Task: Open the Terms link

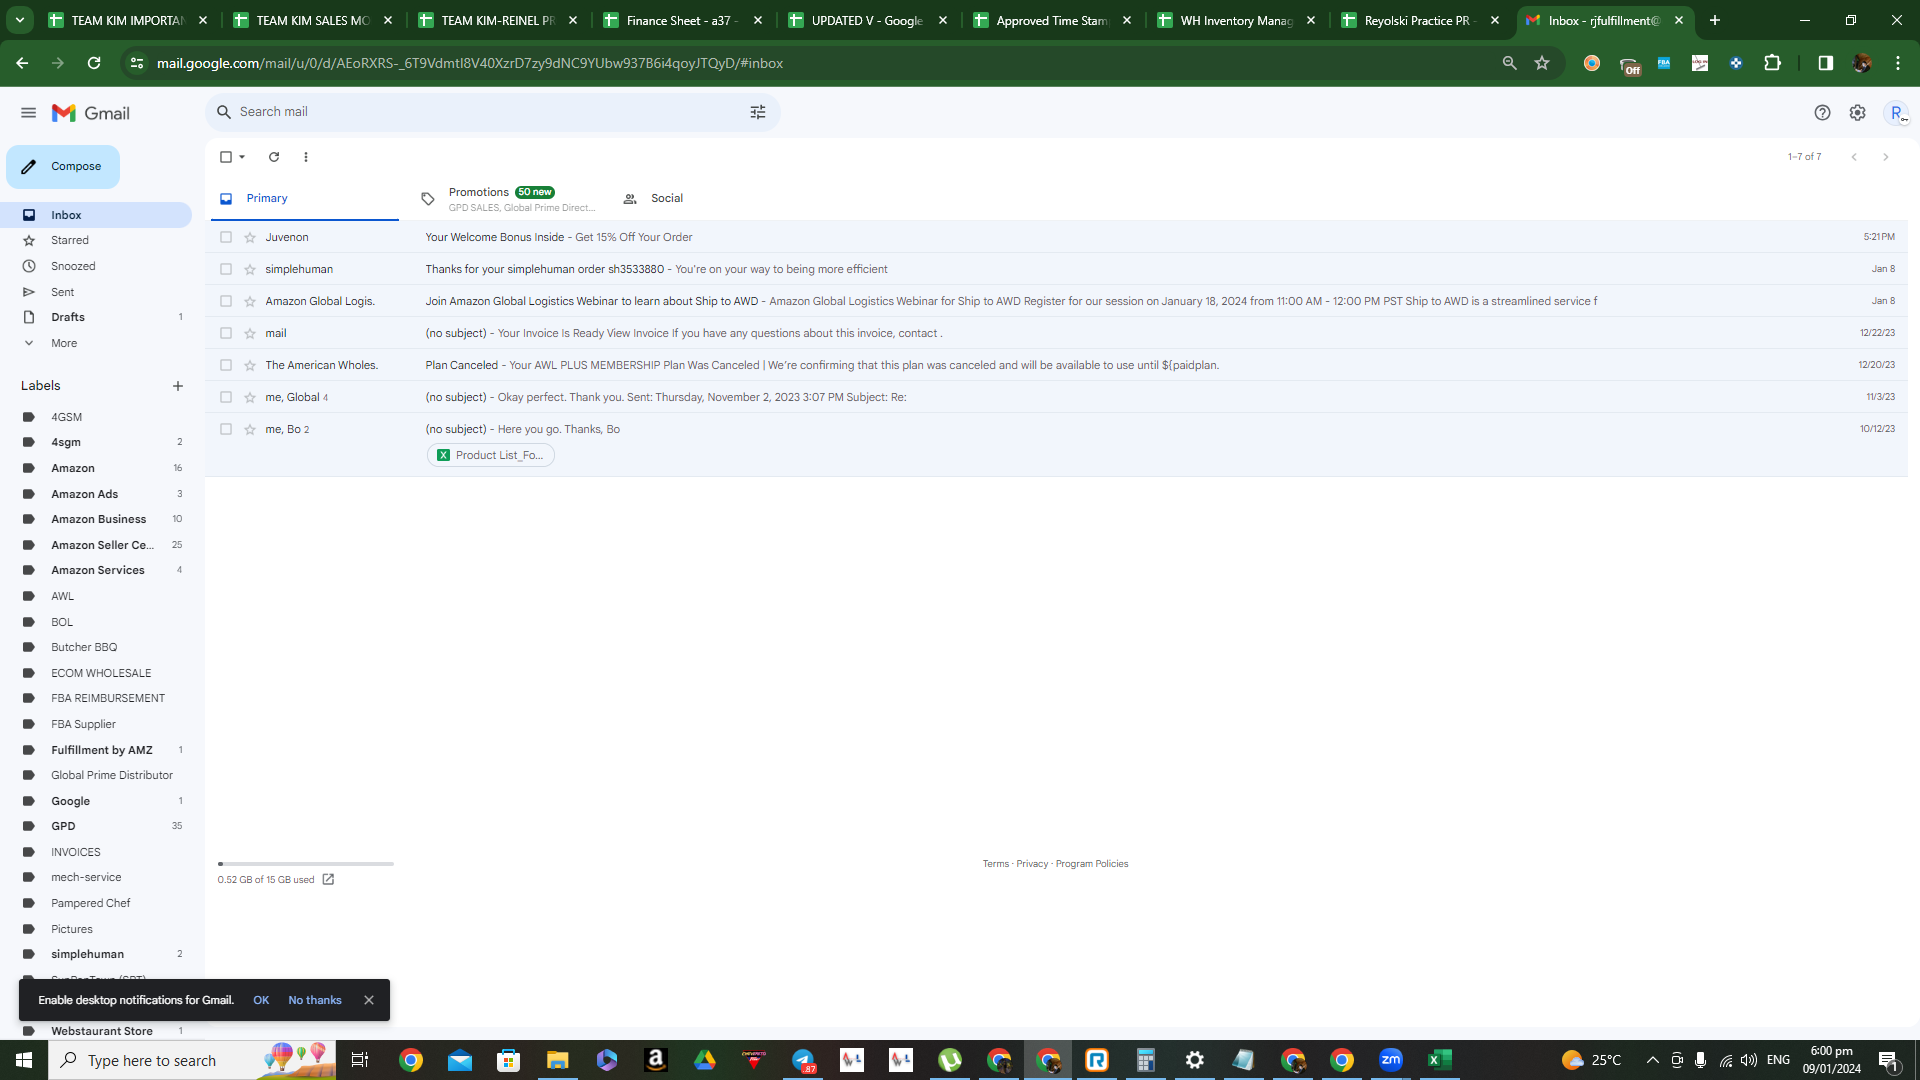Action: [995, 864]
